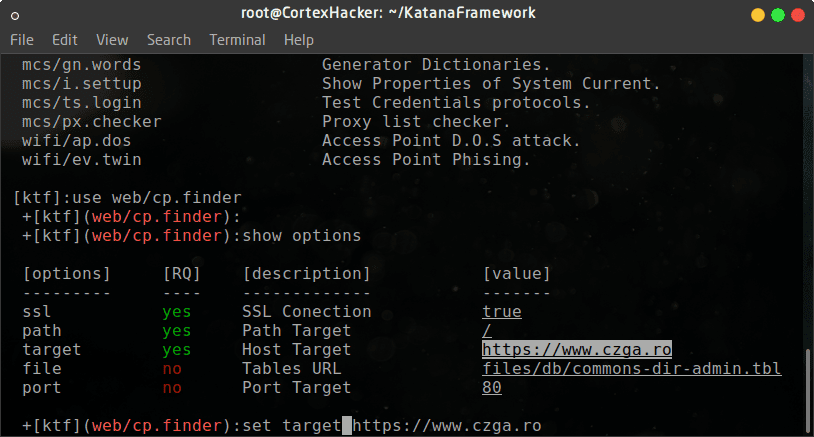Click the highlighted https://www.czga.ro target value
Screen dimensions: 814x437
click(x=577, y=349)
